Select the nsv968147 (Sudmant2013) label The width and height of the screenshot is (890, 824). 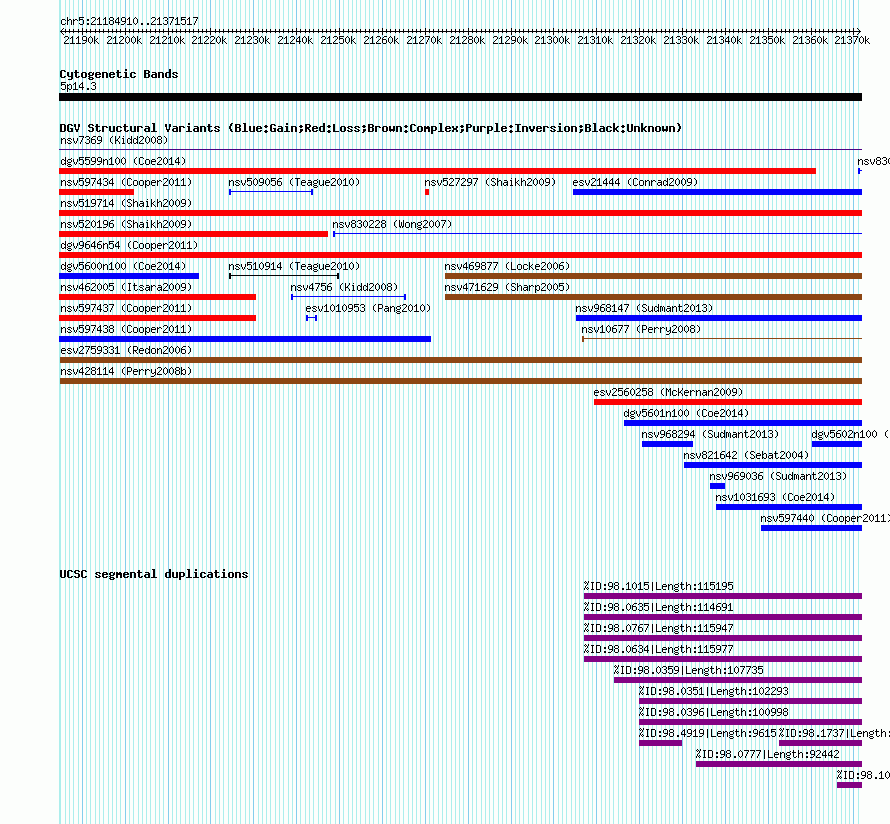pyautogui.click(x=644, y=308)
